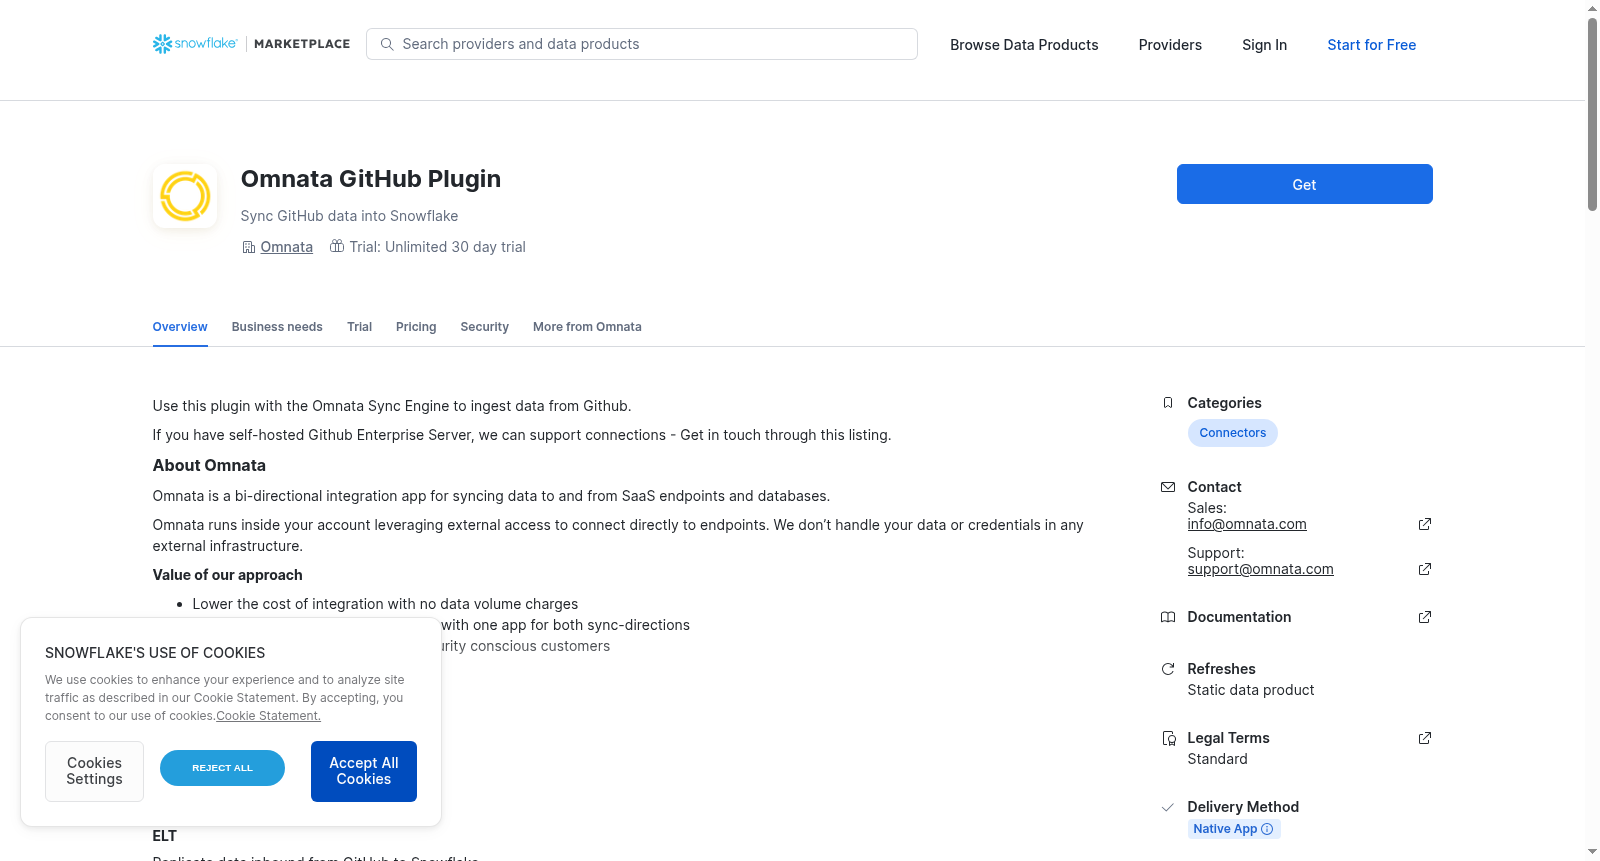The height and width of the screenshot is (861, 1600).
Task: Click the Snowflake logo in header
Action: pos(195,44)
